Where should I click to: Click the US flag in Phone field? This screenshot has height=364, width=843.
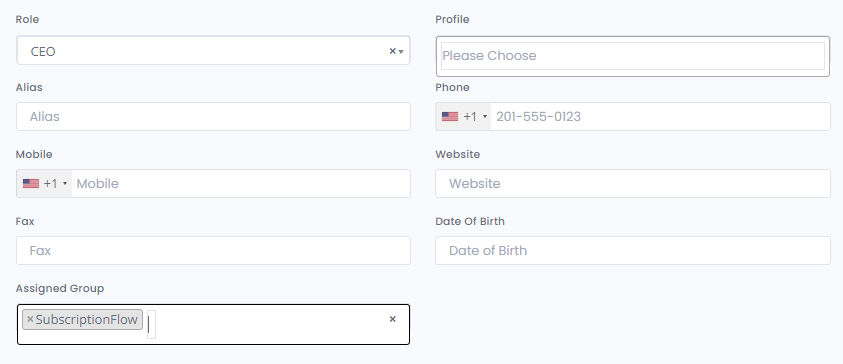tap(450, 117)
